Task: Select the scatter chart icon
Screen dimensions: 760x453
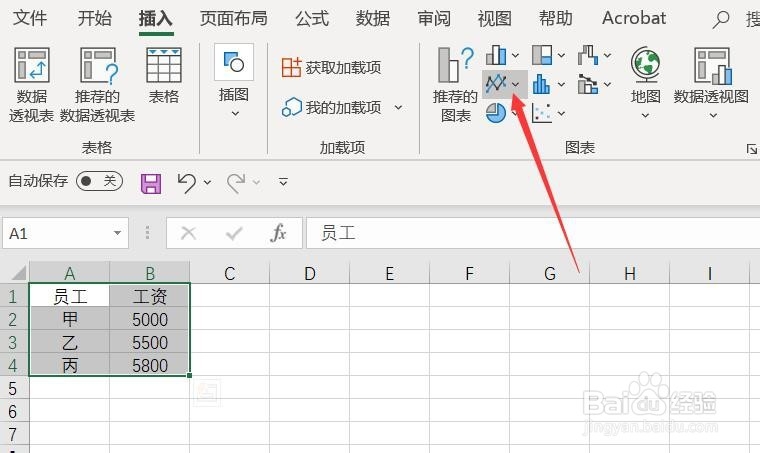Action: tap(541, 113)
